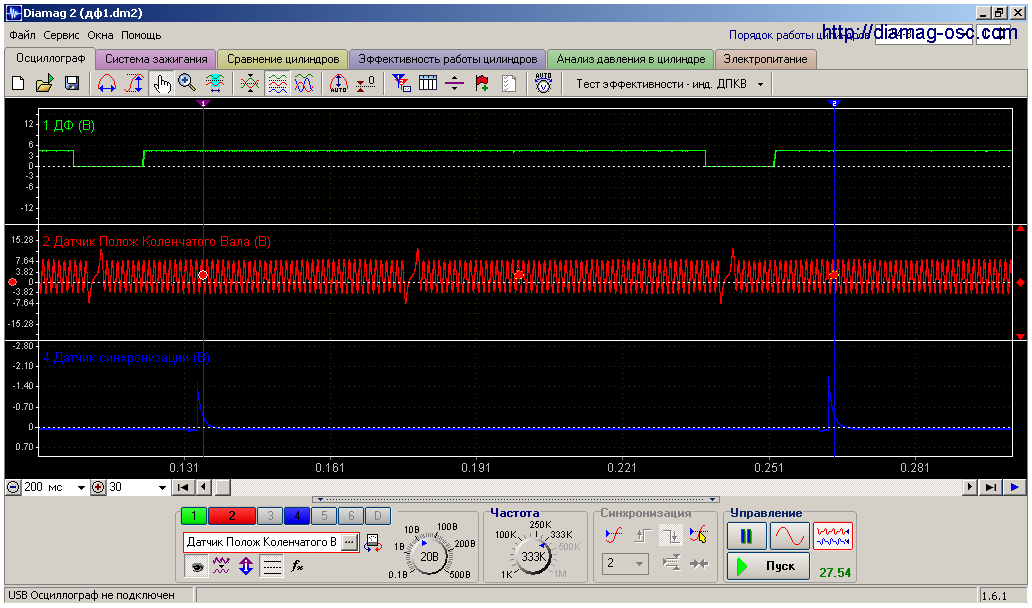Toggle green channel 1 button
The height and width of the screenshot is (608, 1032).
[194, 516]
